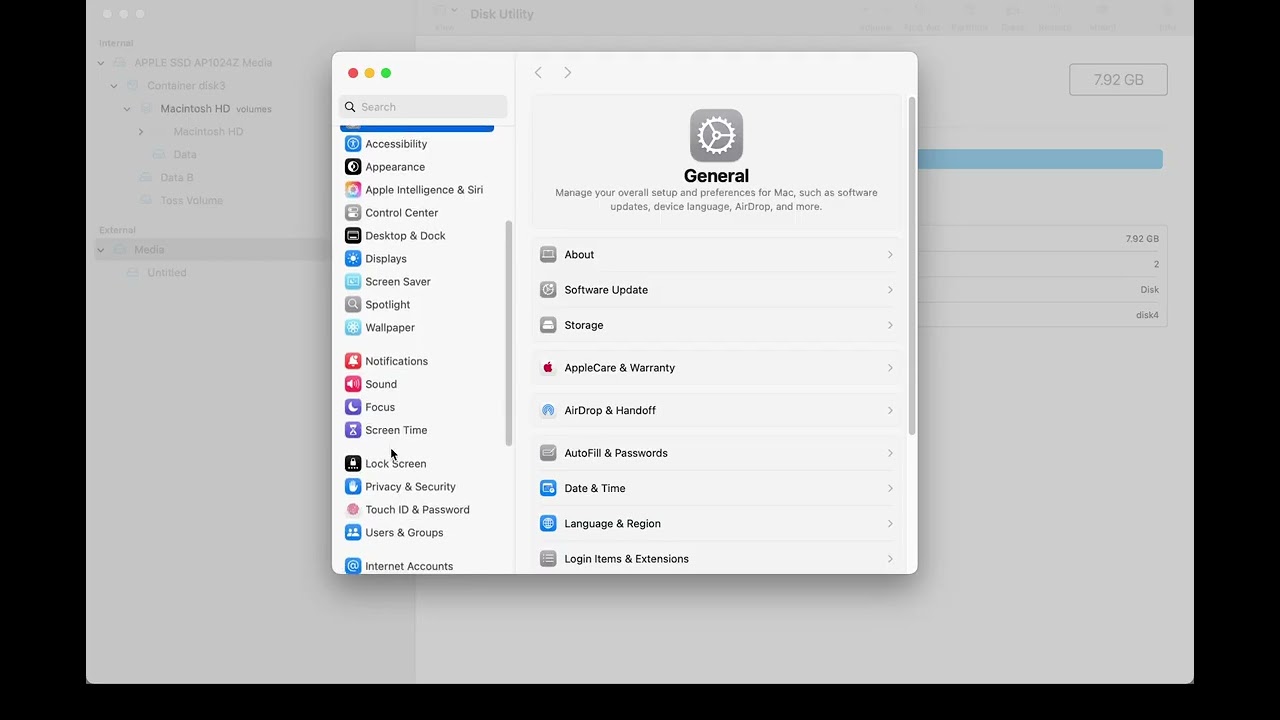Click the chevron on the Date & Time row
Viewport: 1280px width, 720px height.
pyautogui.click(x=890, y=488)
